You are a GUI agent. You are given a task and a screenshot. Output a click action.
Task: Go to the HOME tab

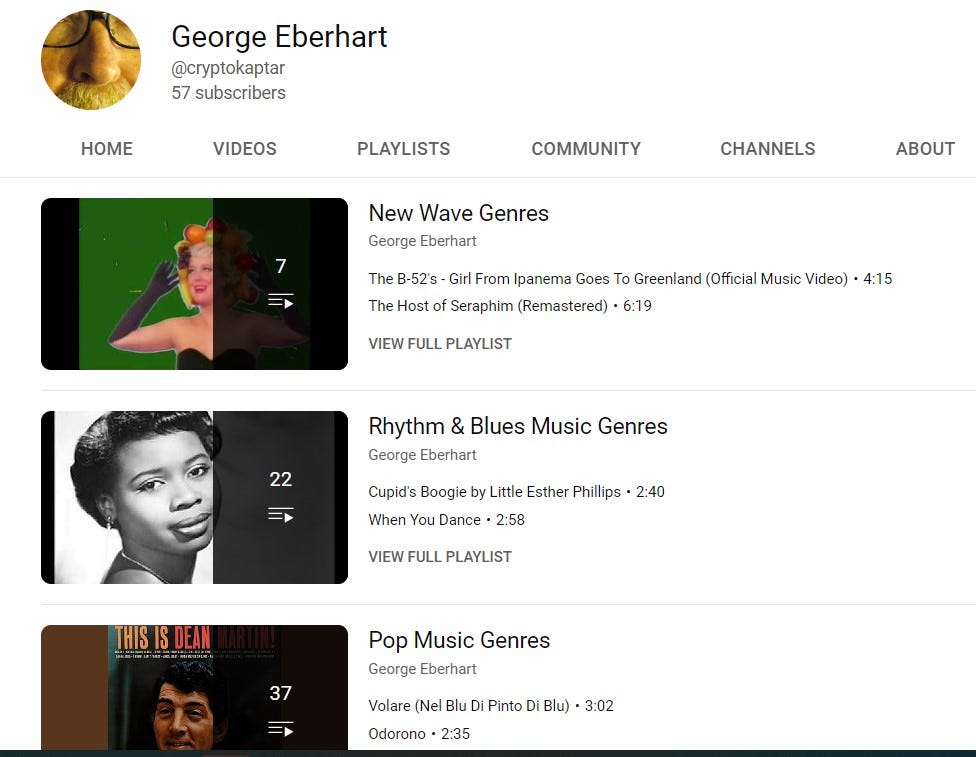(x=106, y=149)
